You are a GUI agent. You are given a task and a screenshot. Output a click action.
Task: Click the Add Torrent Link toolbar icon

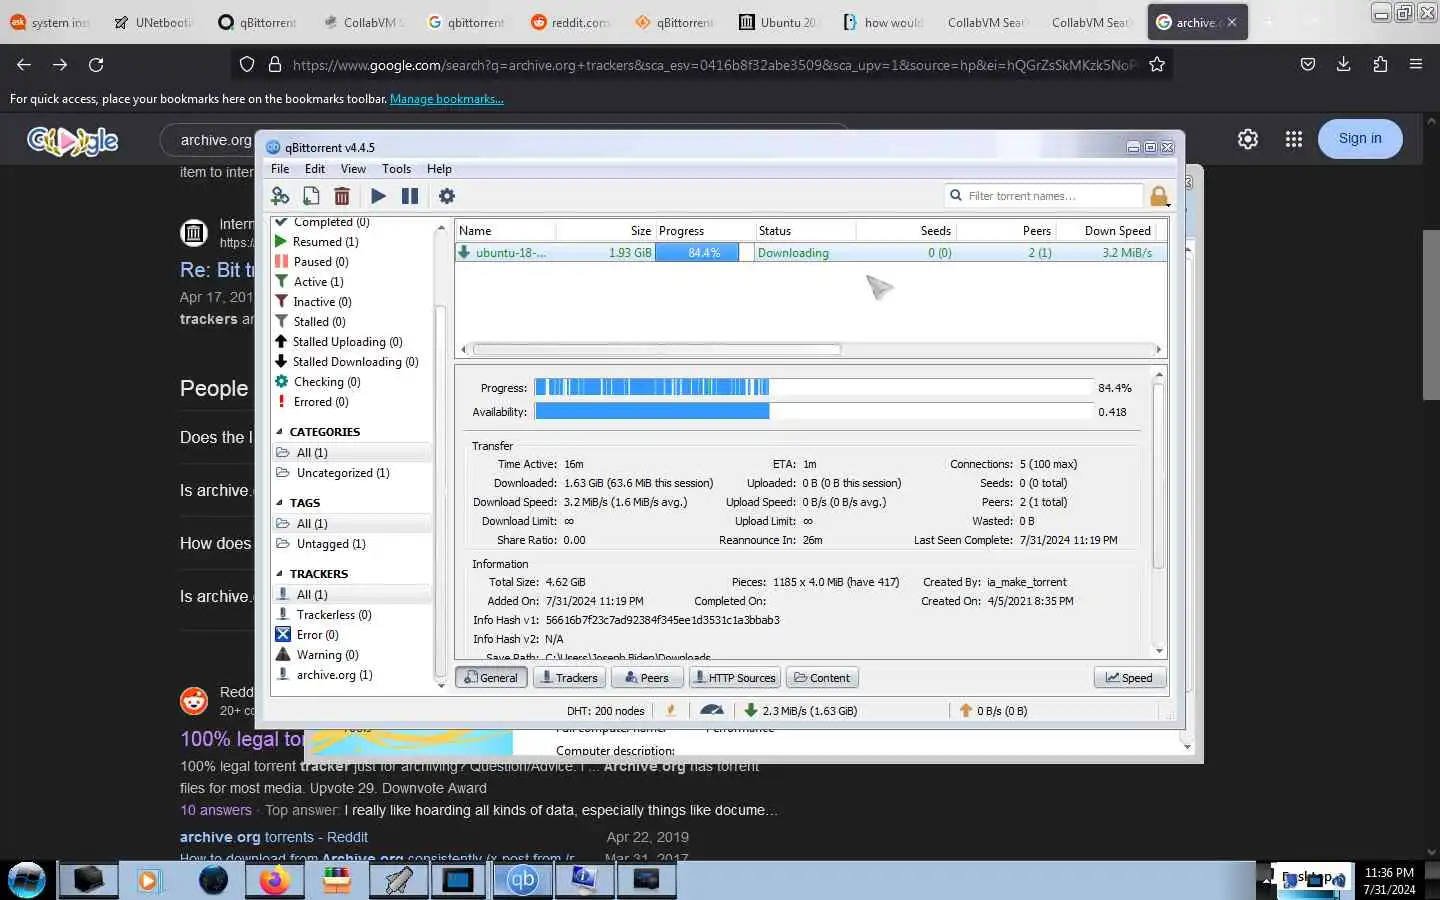tap(280, 196)
